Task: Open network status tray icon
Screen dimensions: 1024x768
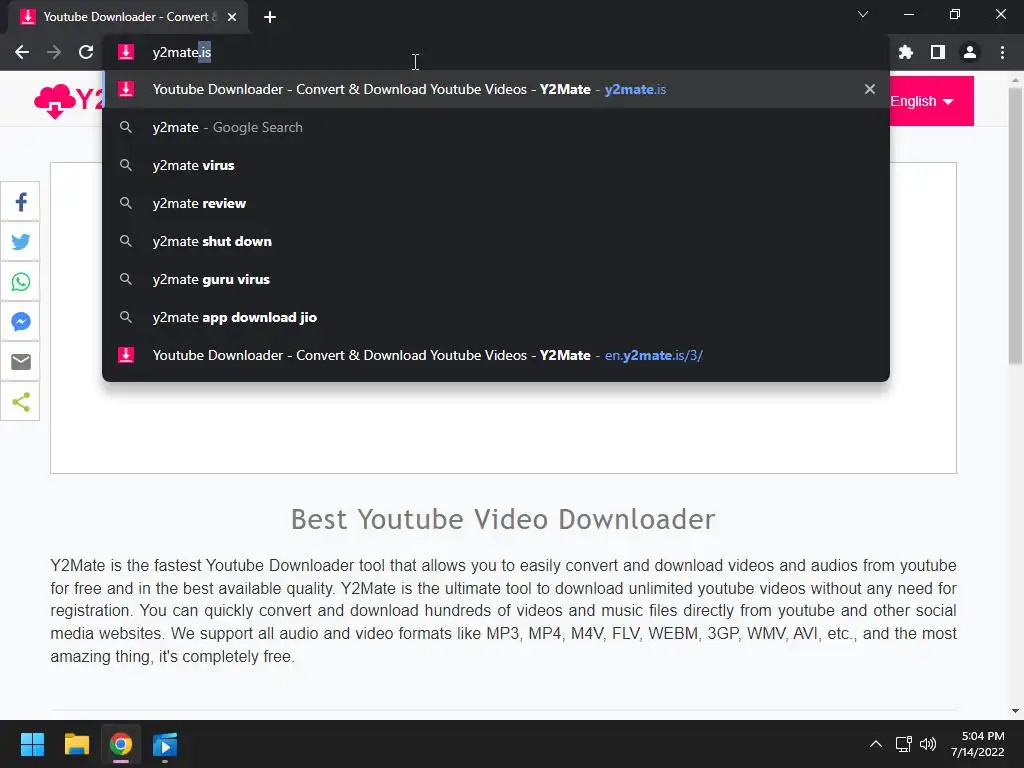Action: tap(904, 744)
